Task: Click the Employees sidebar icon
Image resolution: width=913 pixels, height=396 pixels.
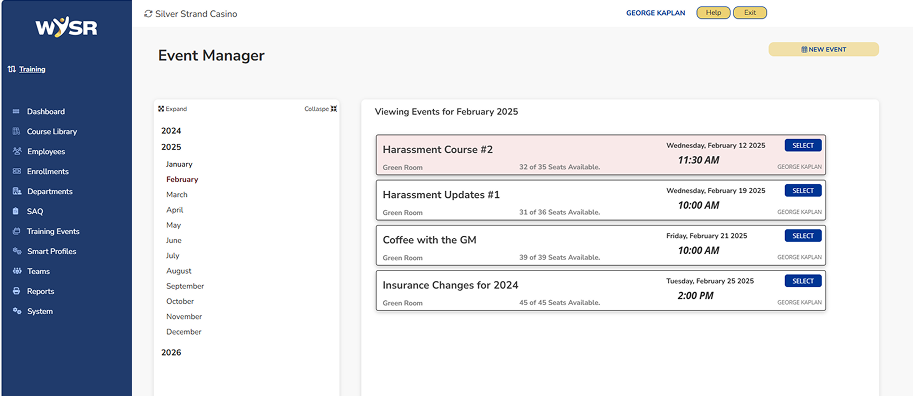Action: click(x=16, y=151)
